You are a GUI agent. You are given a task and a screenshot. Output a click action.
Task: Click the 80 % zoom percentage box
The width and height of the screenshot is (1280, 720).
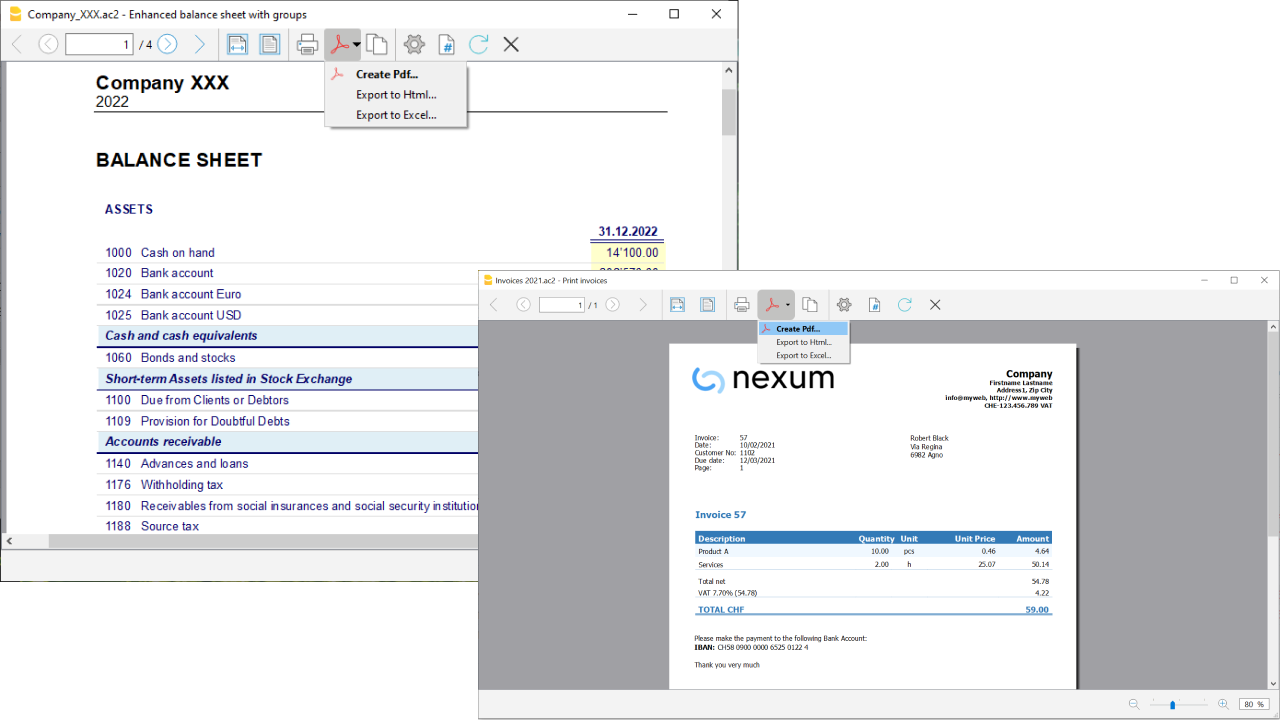tap(1253, 704)
